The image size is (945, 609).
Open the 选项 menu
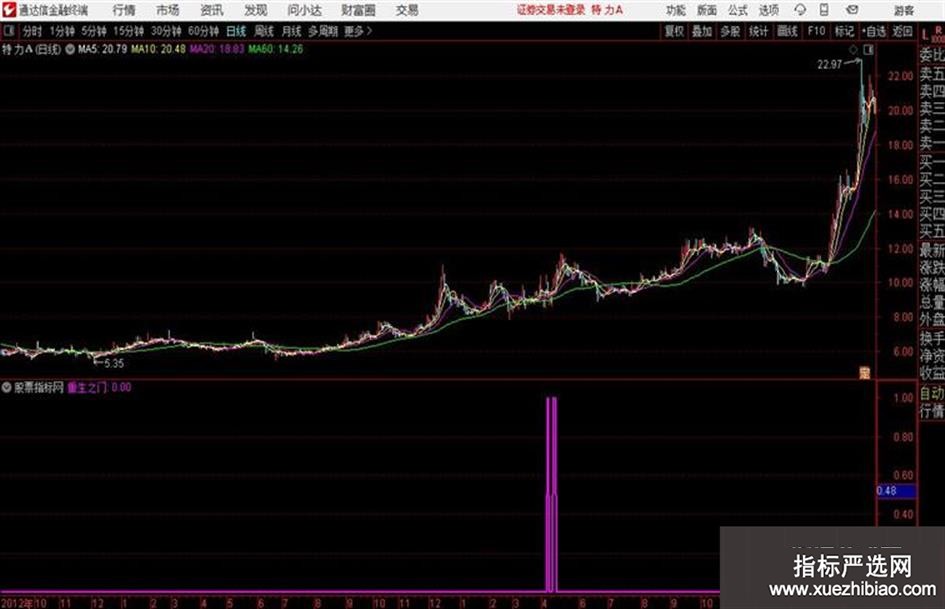pyautogui.click(x=768, y=10)
